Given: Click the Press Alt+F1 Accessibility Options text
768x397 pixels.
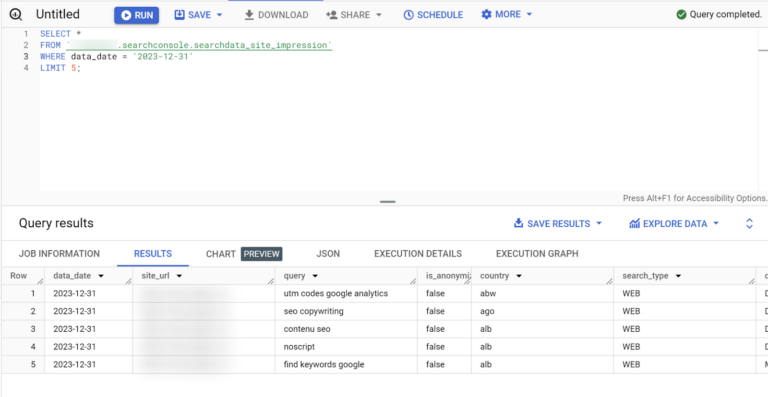Looking at the screenshot, I should [x=695, y=198].
